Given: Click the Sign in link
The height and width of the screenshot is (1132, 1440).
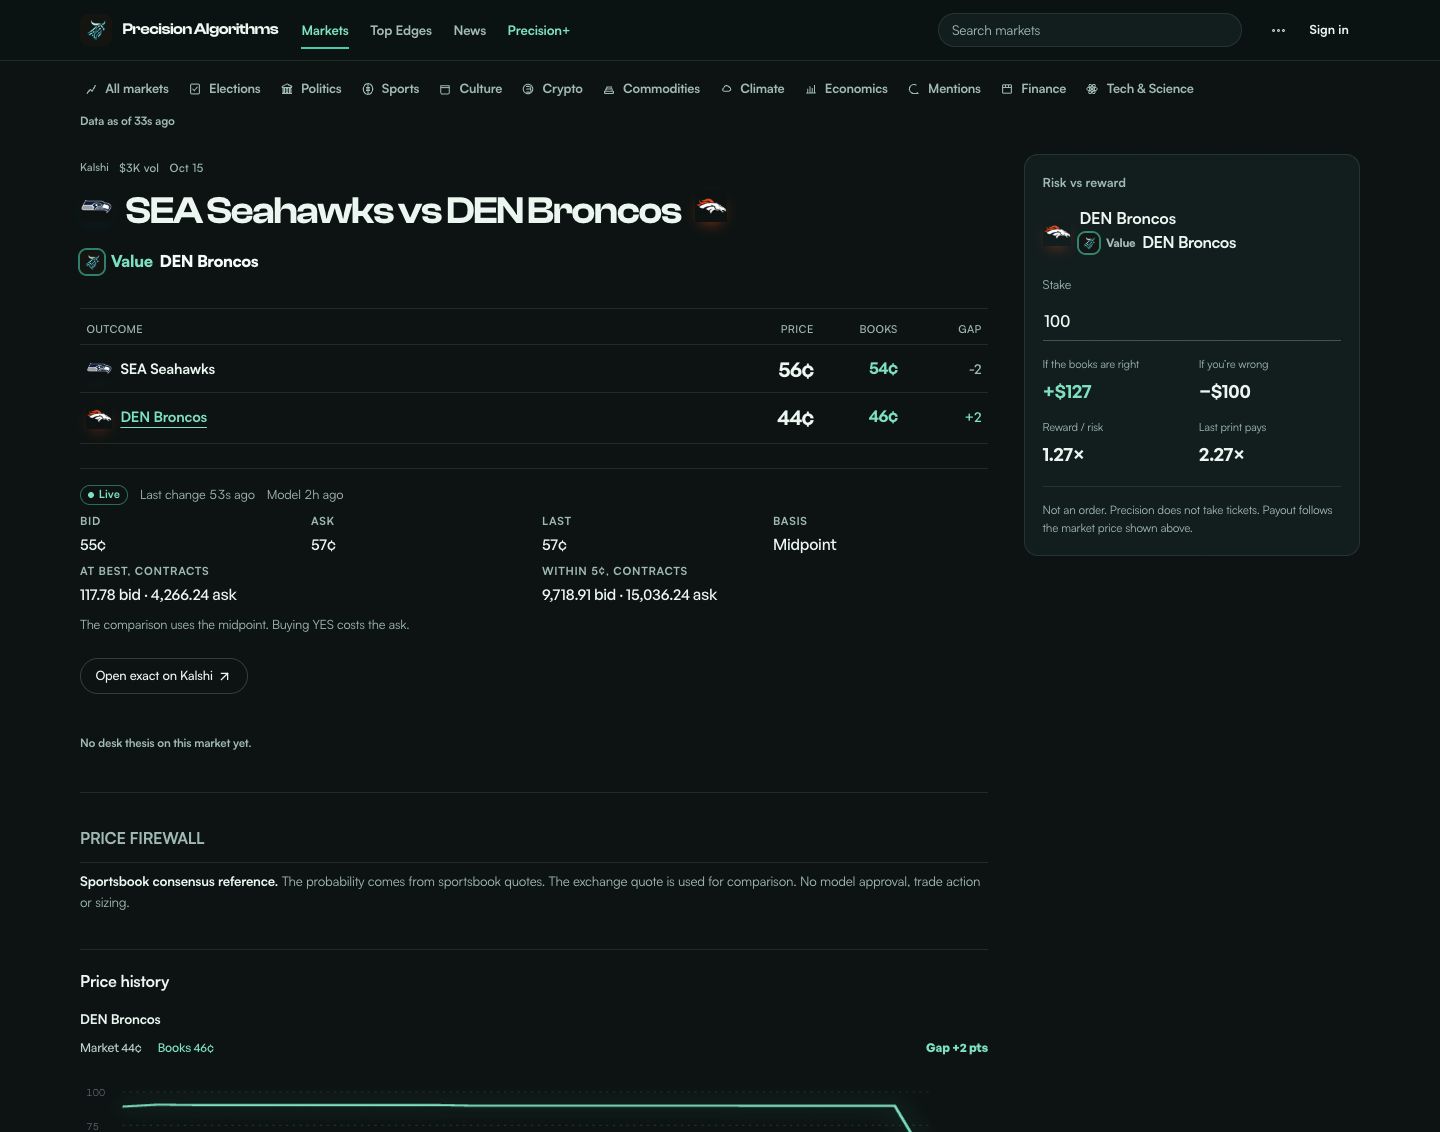Looking at the screenshot, I should [x=1328, y=30].
